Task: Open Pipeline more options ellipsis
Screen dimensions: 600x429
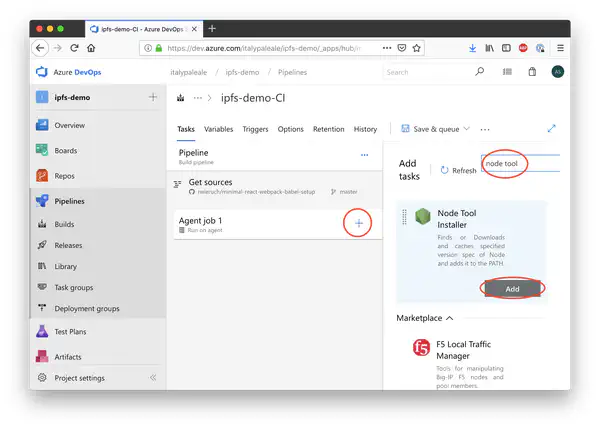Action: [x=364, y=154]
